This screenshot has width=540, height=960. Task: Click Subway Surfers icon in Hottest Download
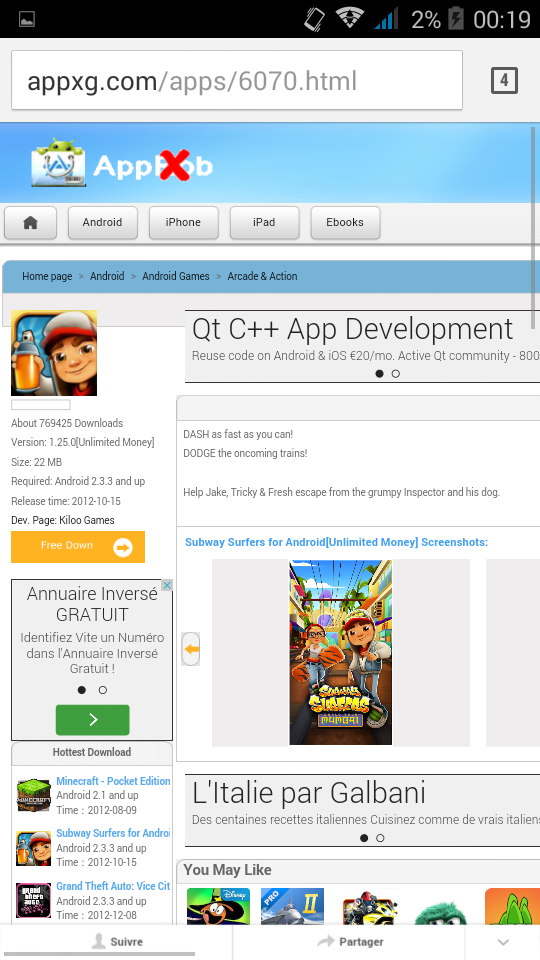[34, 848]
